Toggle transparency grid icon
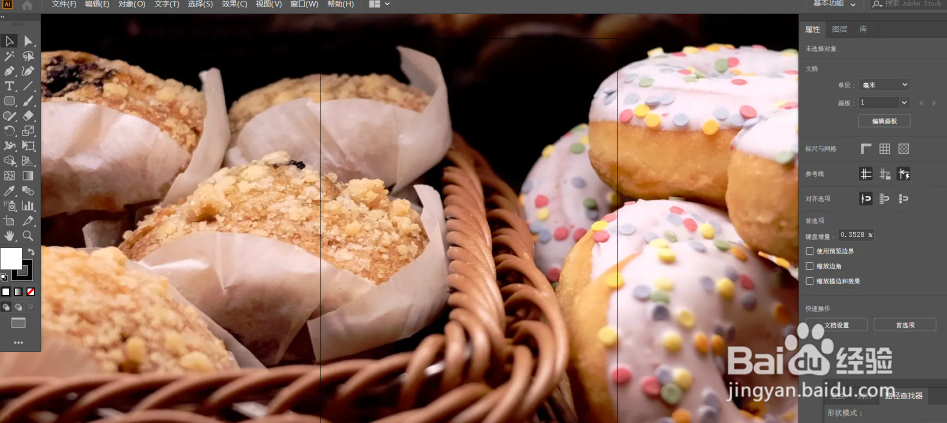The image size is (947, 423). click(904, 149)
